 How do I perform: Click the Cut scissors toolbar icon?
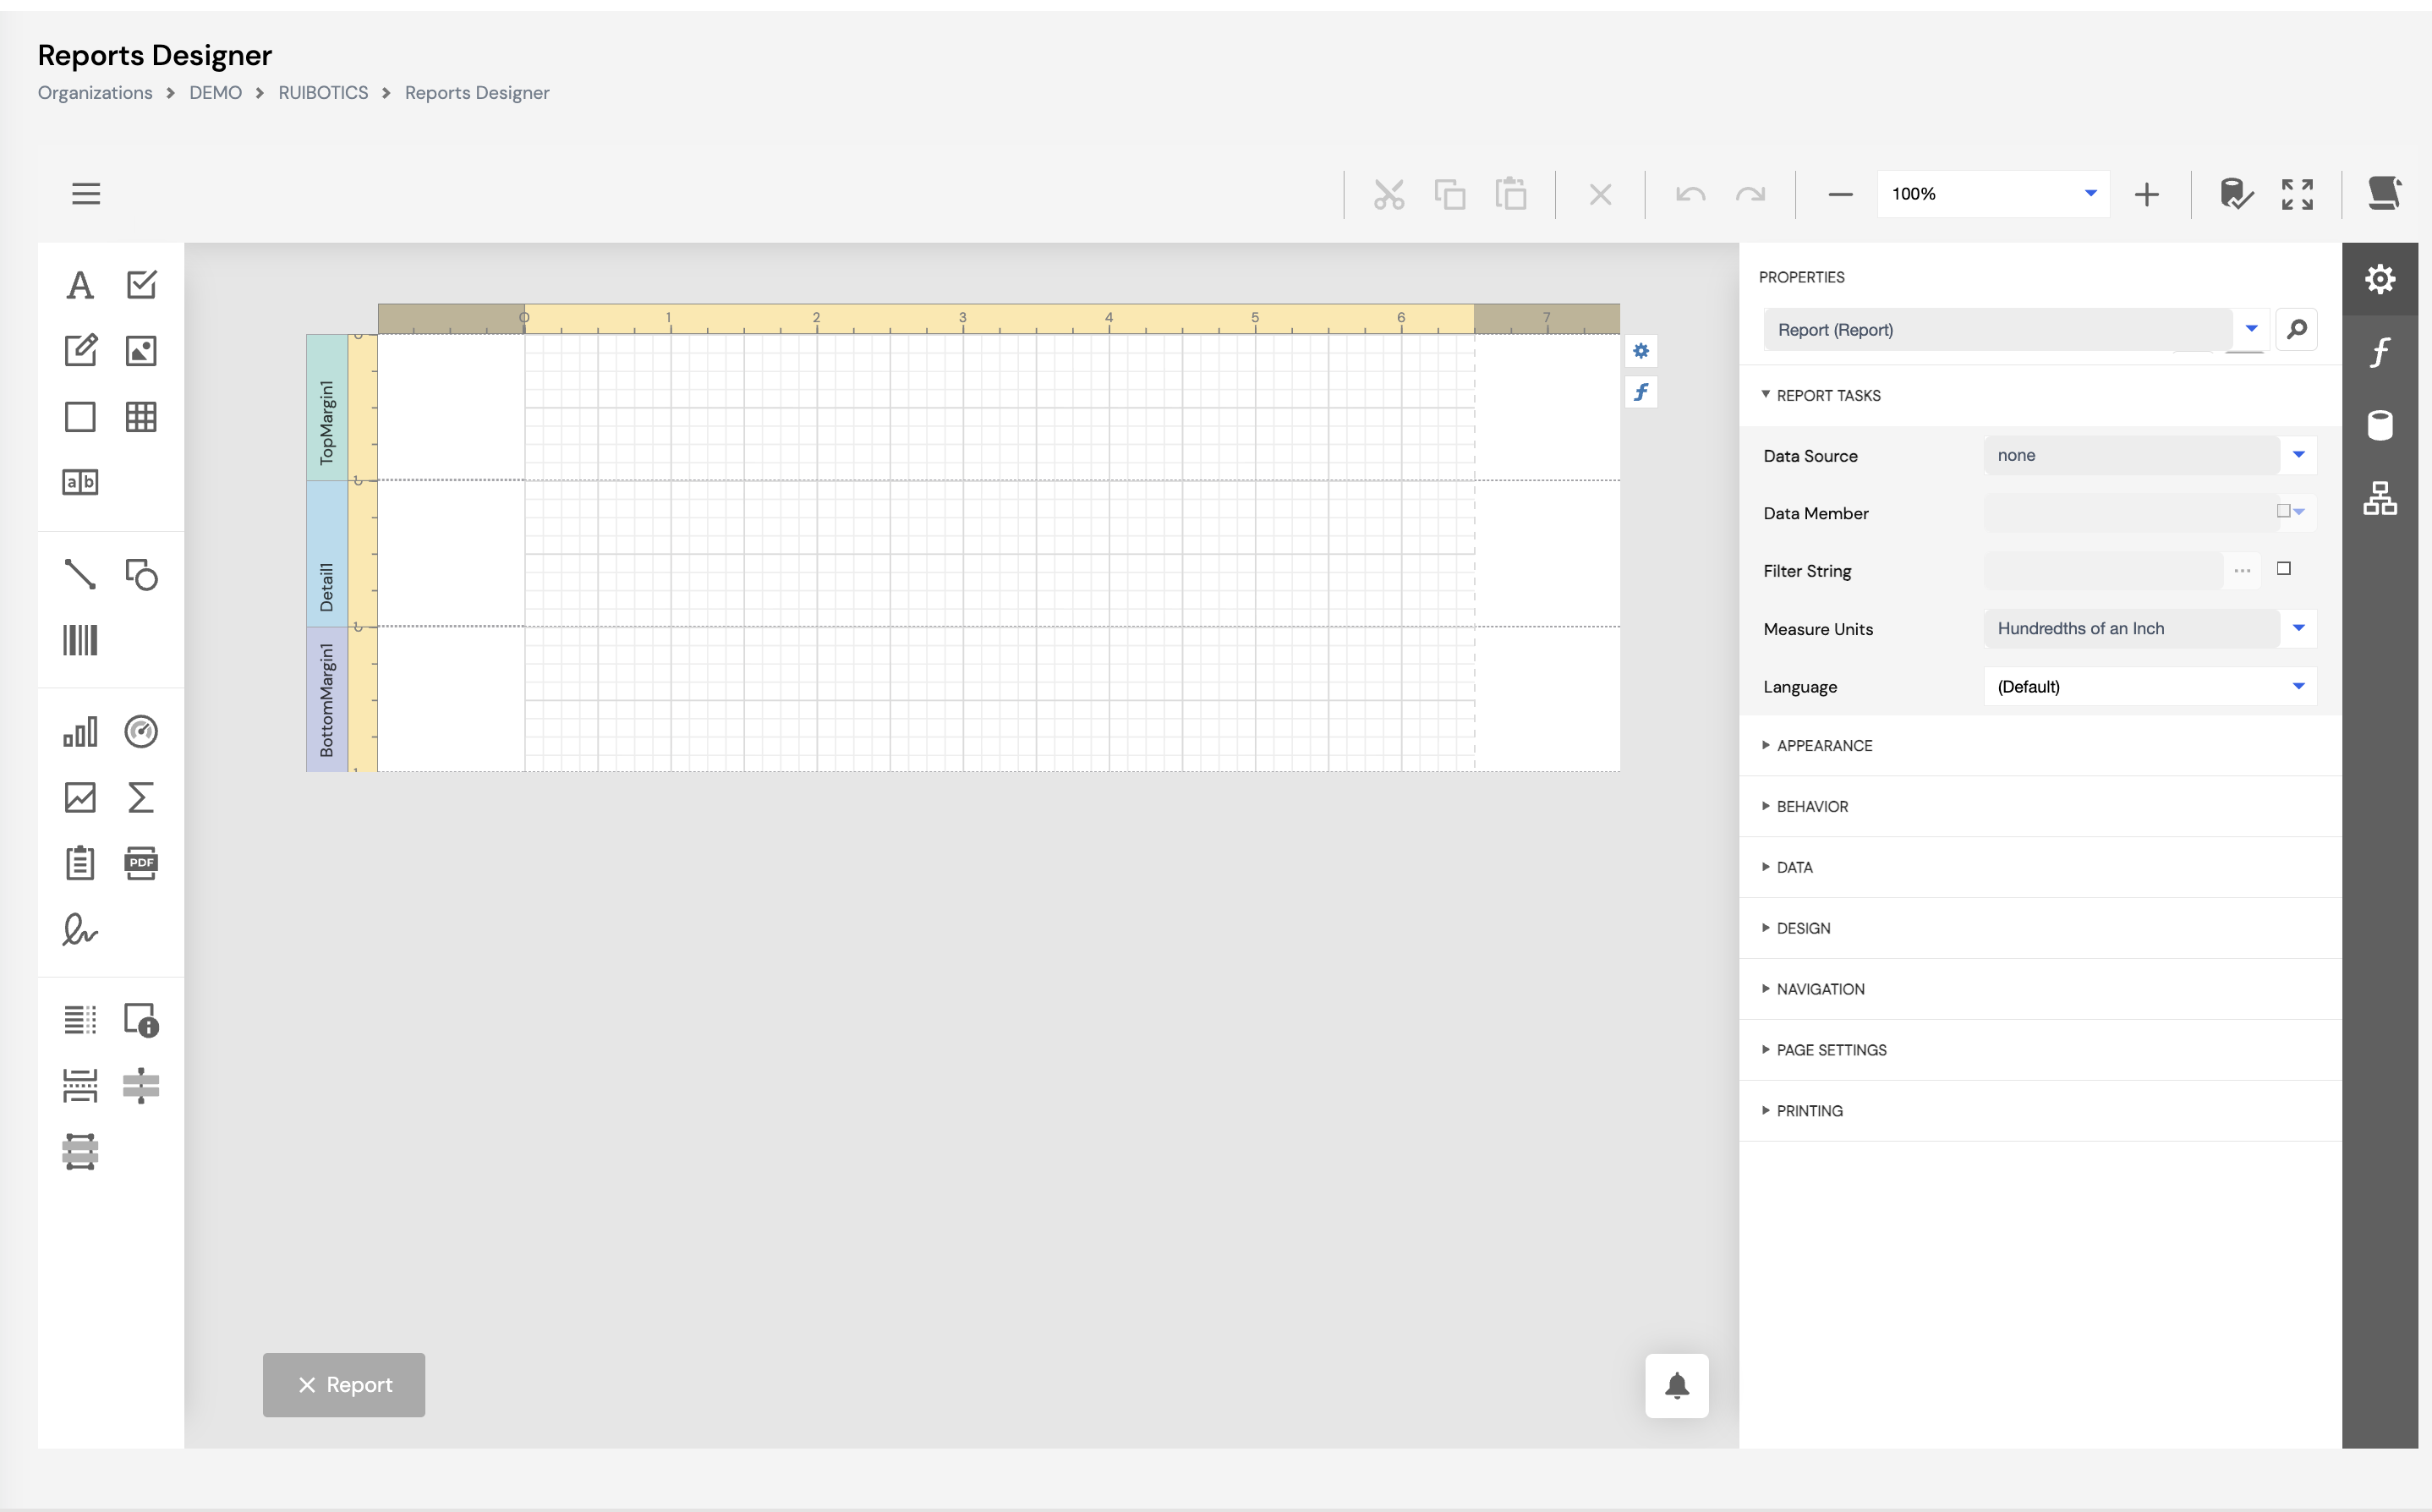point(1389,194)
